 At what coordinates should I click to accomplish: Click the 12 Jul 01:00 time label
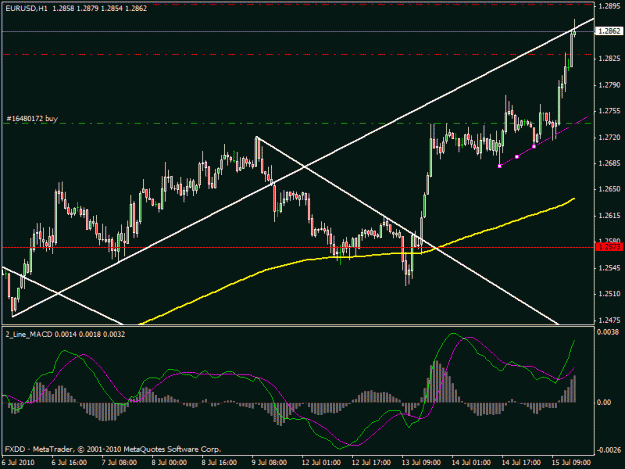tap(321, 463)
